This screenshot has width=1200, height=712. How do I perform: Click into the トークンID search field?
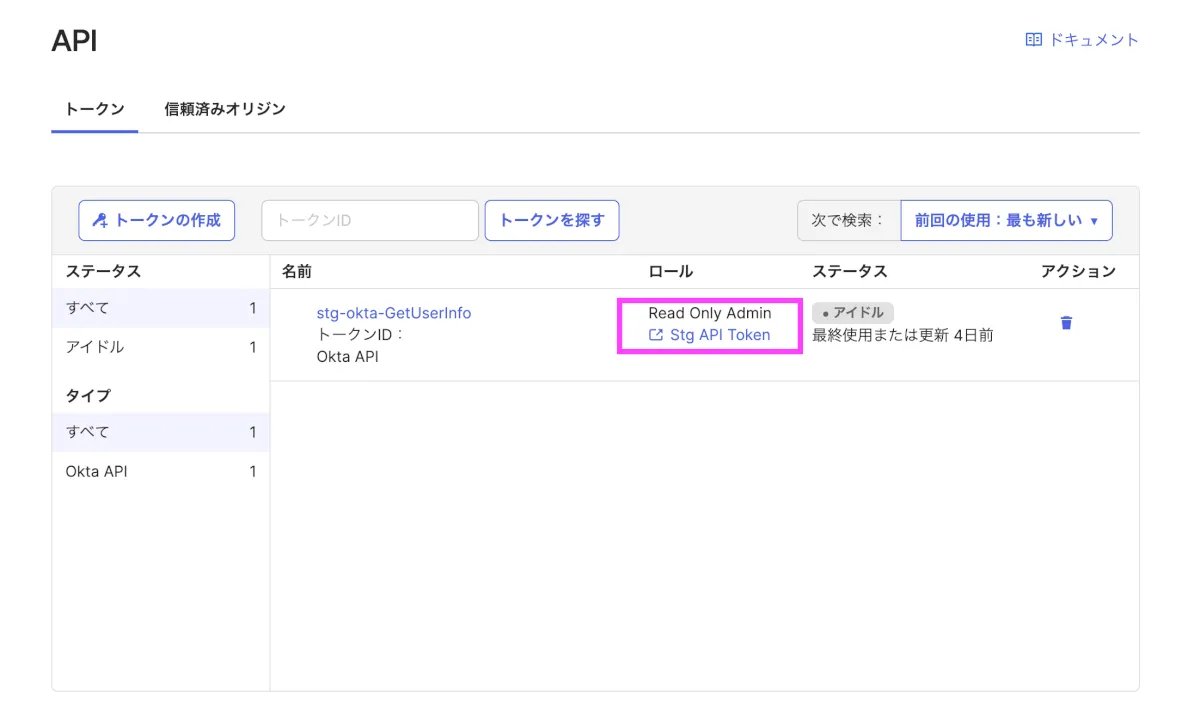click(x=370, y=221)
